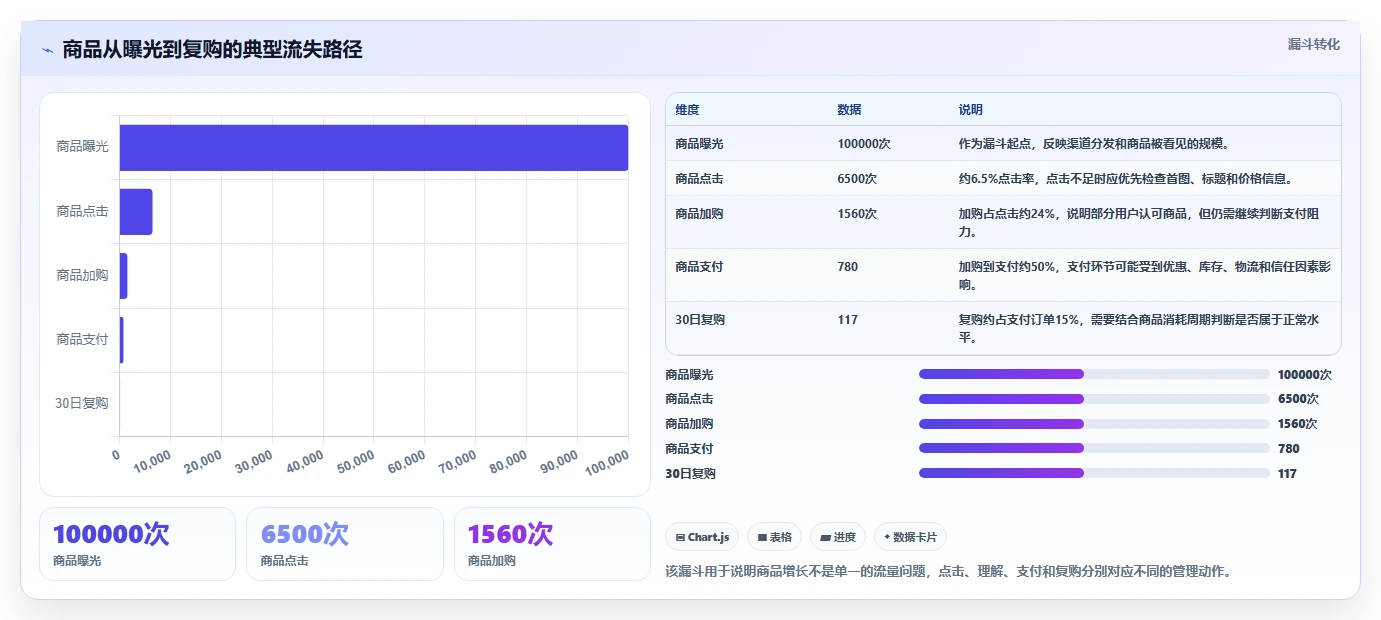Select the 进度 chip

tap(837, 537)
